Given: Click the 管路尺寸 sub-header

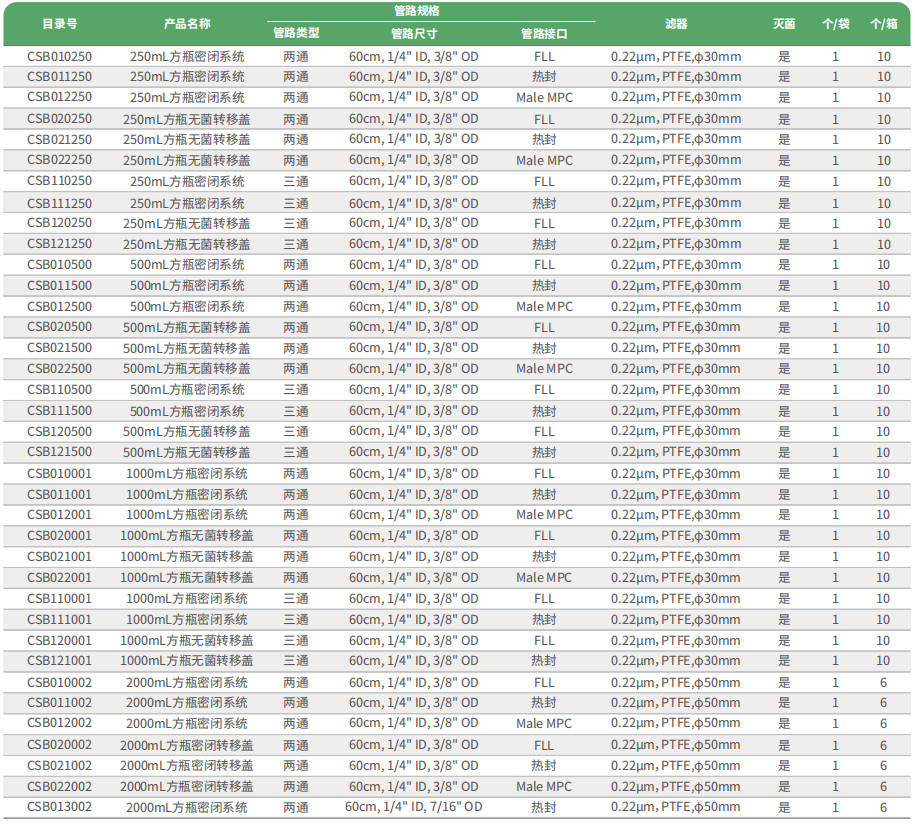Looking at the screenshot, I should click(x=413, y=33).
